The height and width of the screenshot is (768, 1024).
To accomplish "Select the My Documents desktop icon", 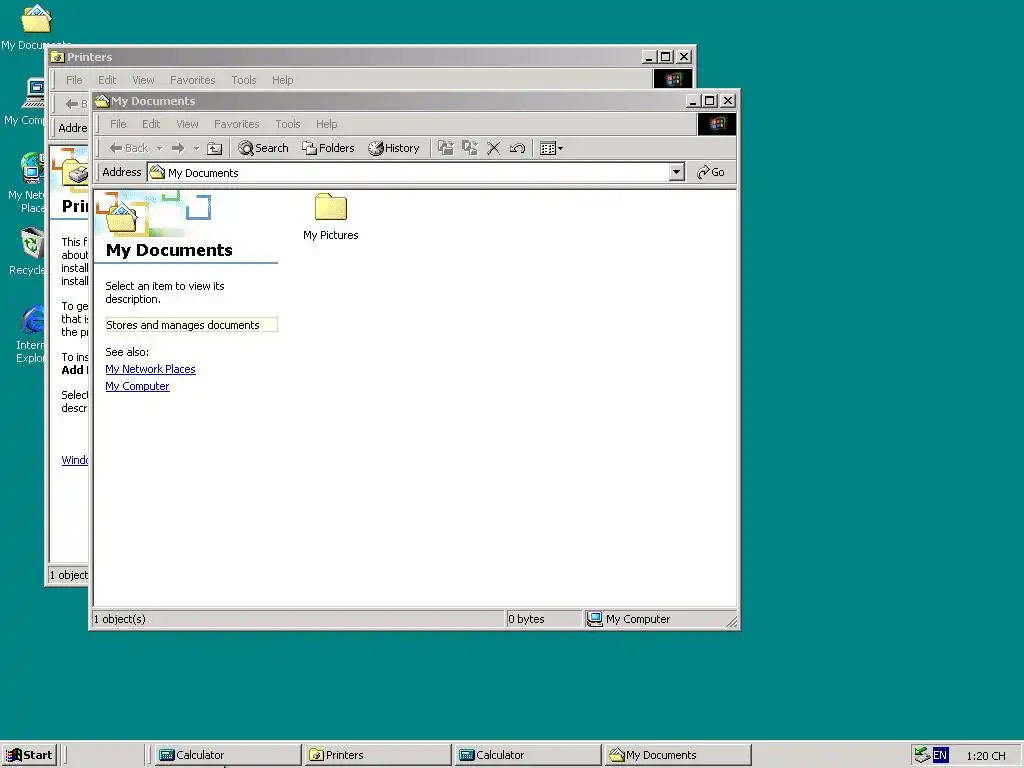I will coord(36,27).
